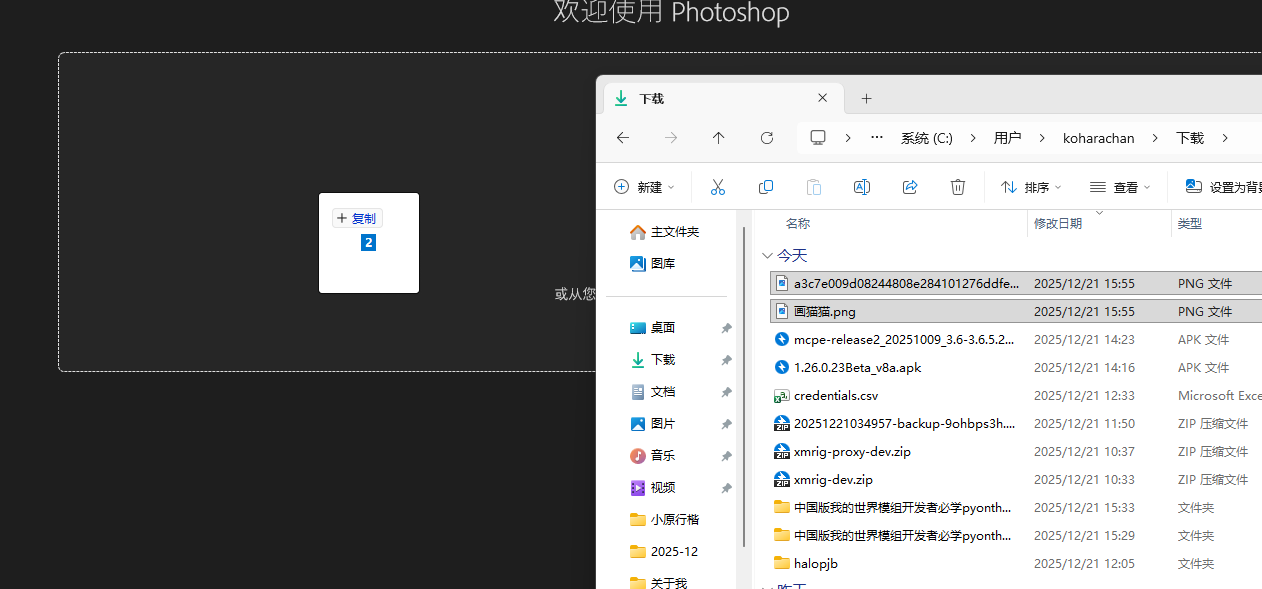Click the Delete trash can icon
This screenshot has width=1262, height=589.
click(958, 187)
